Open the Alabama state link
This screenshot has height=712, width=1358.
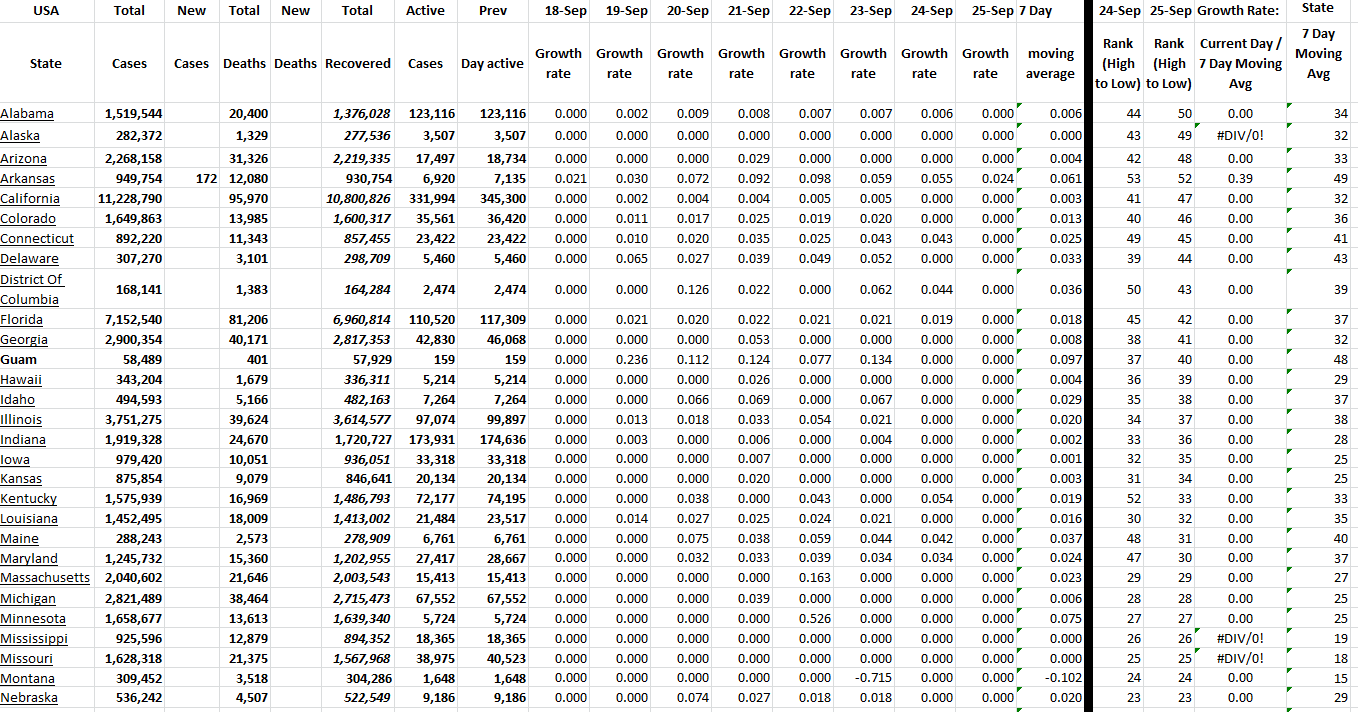27,114
